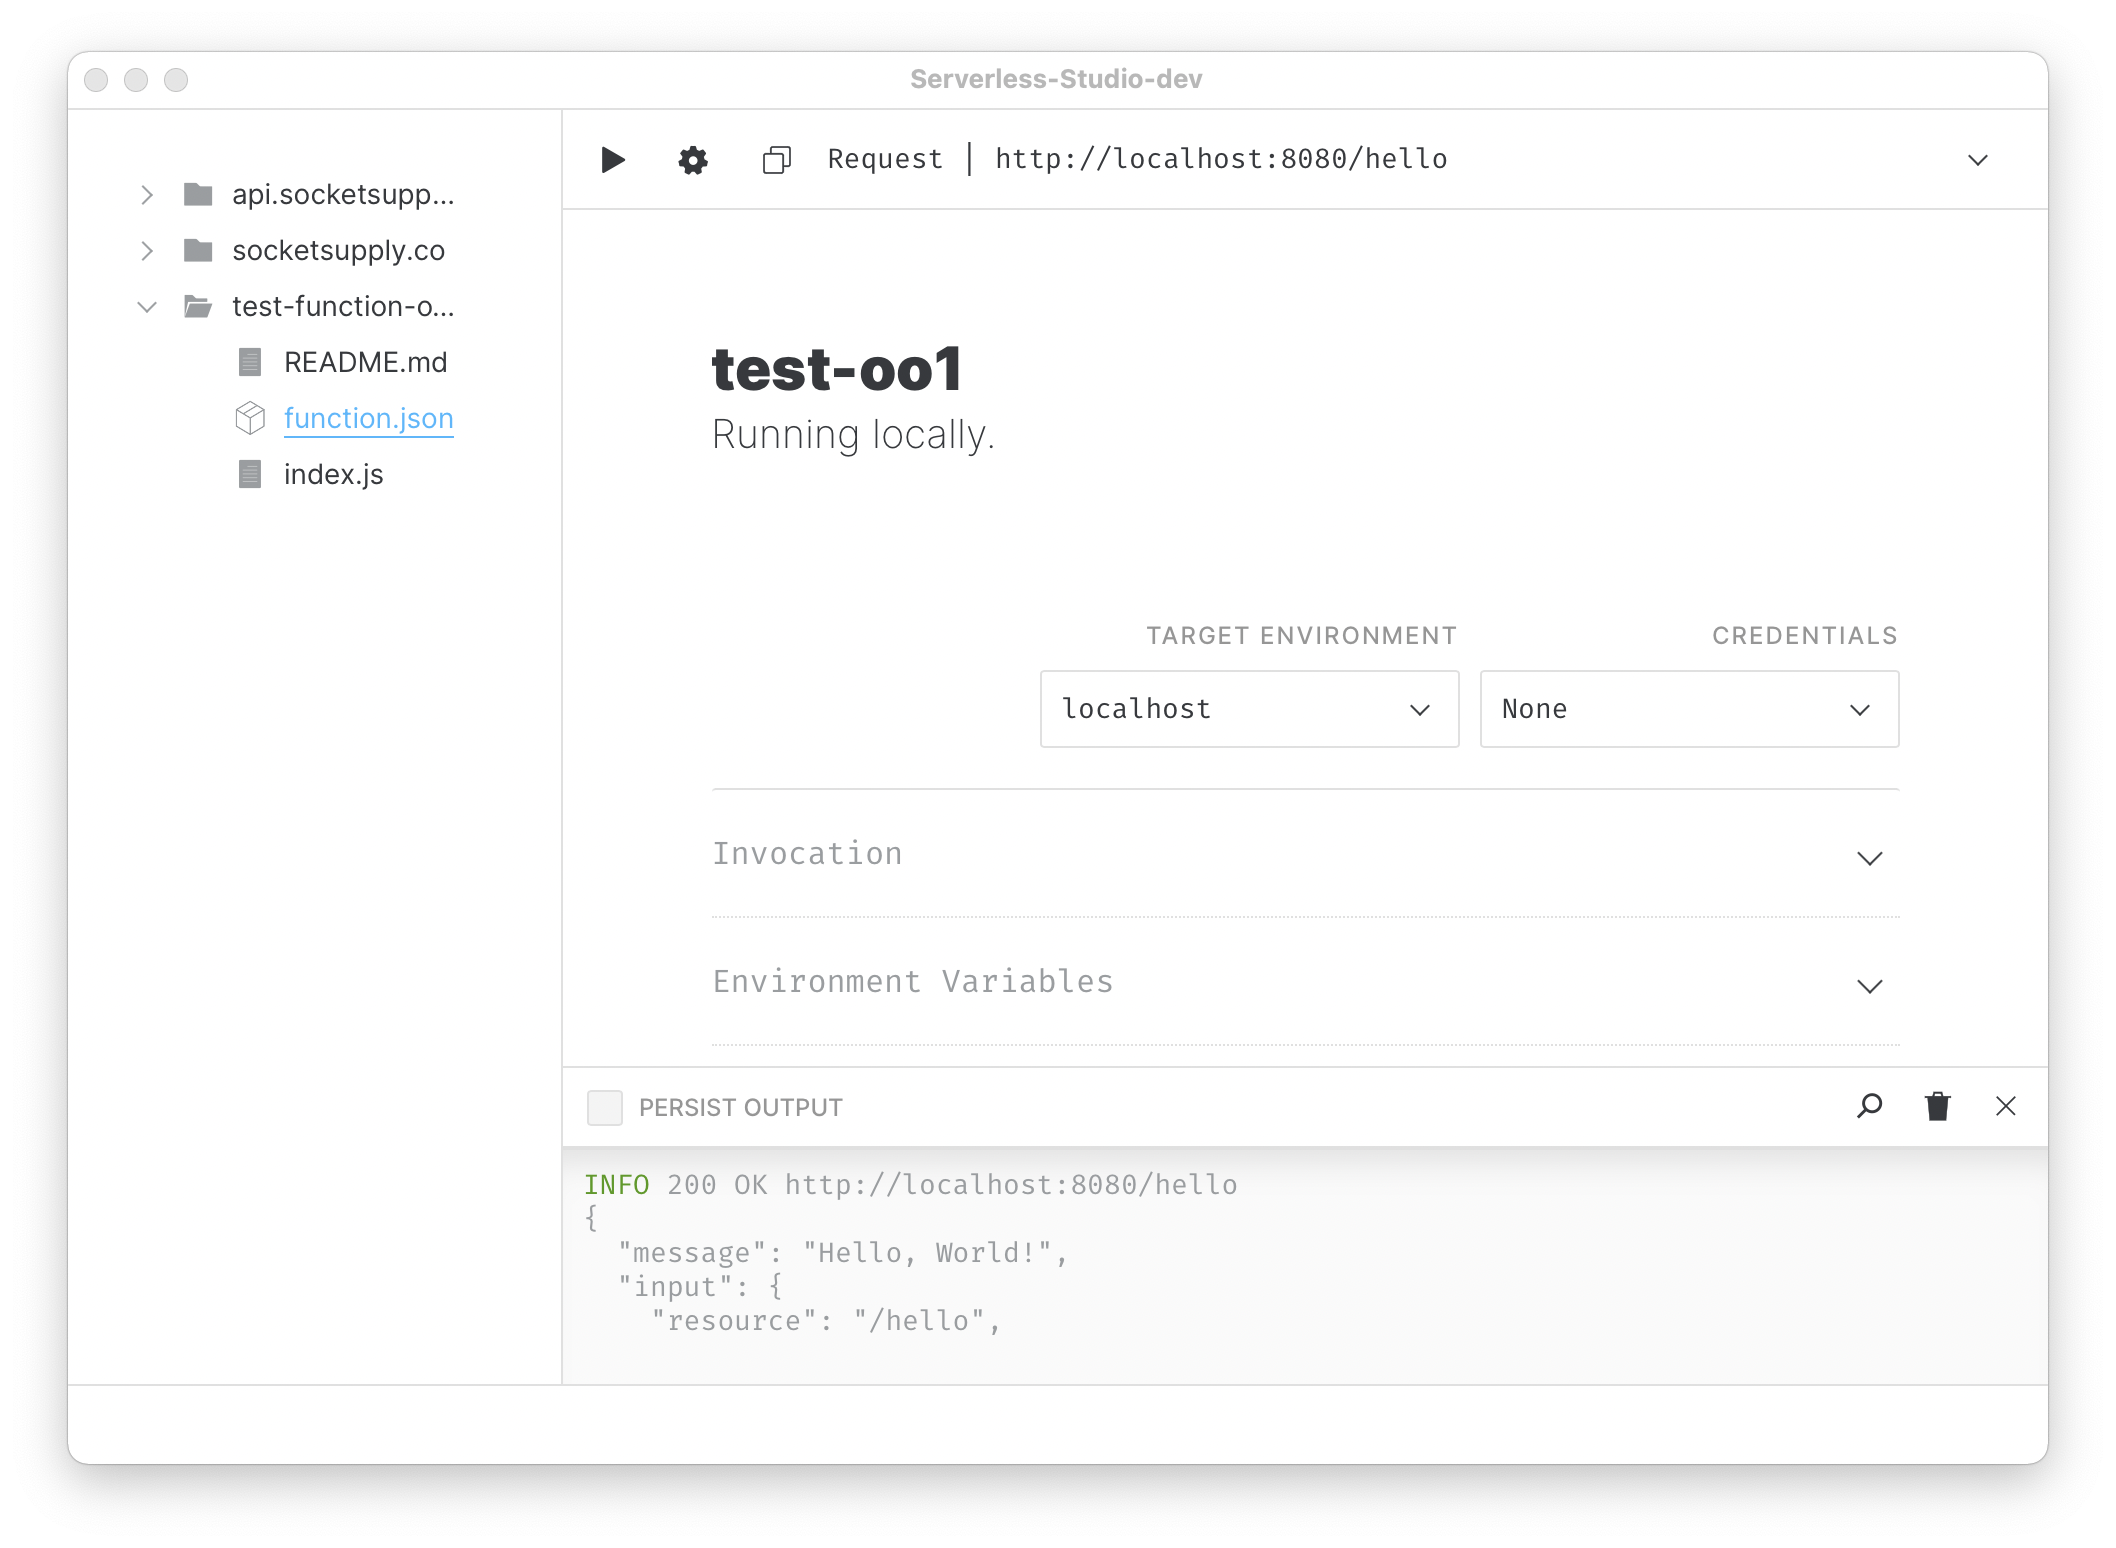Click the test-oo1 function title
The height and width of the screenshot is (1548, 2116).
(837, 369)
